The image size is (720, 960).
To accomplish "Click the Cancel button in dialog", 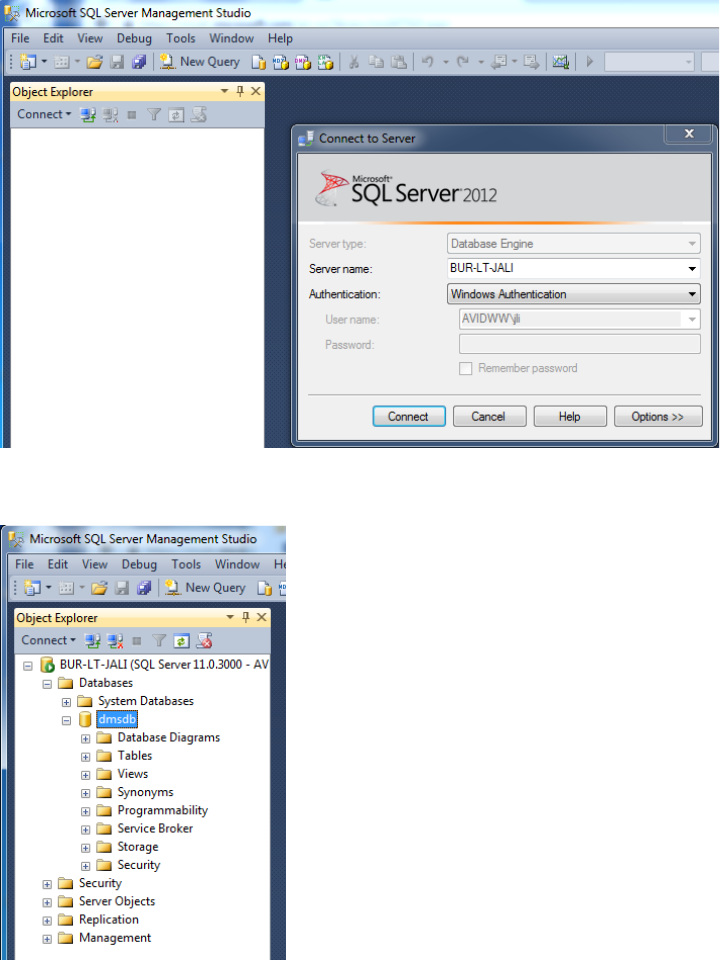I will 489,416.
